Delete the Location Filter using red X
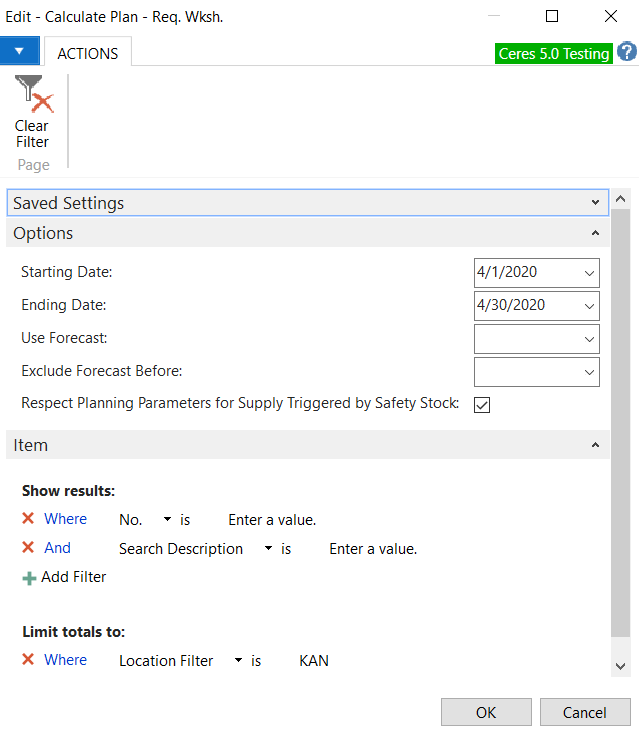639x731 pixels. [28, 660]
